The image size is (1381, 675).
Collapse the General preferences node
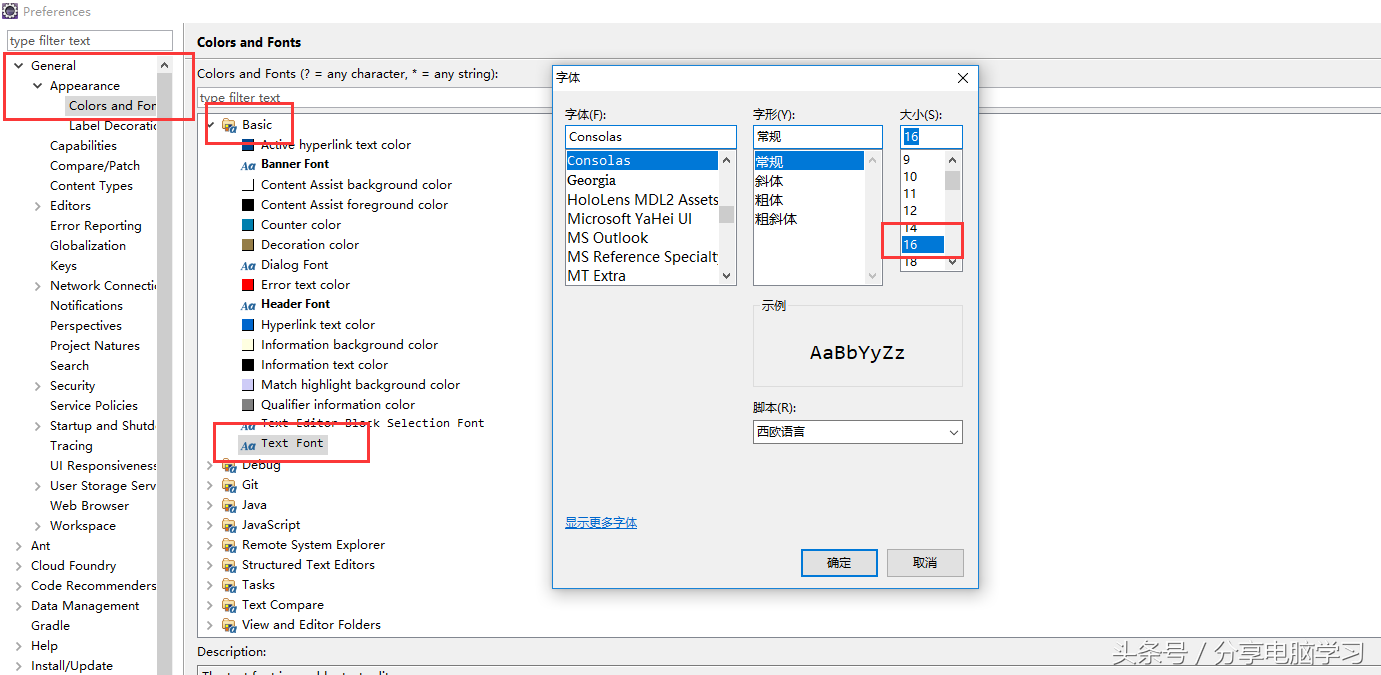pyautogui.click(x=18, y=66)
